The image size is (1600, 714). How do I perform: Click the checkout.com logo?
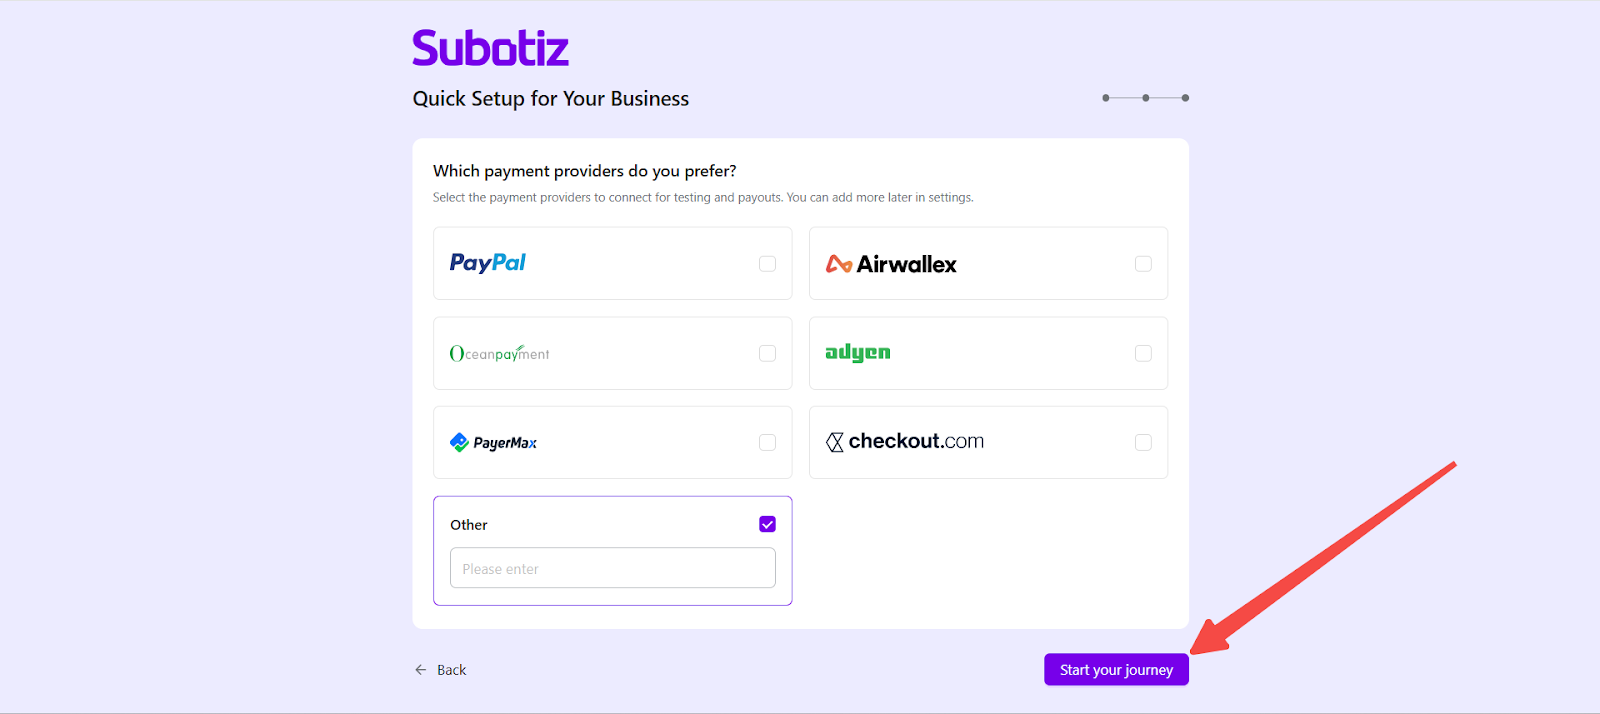tap(905, 442)
